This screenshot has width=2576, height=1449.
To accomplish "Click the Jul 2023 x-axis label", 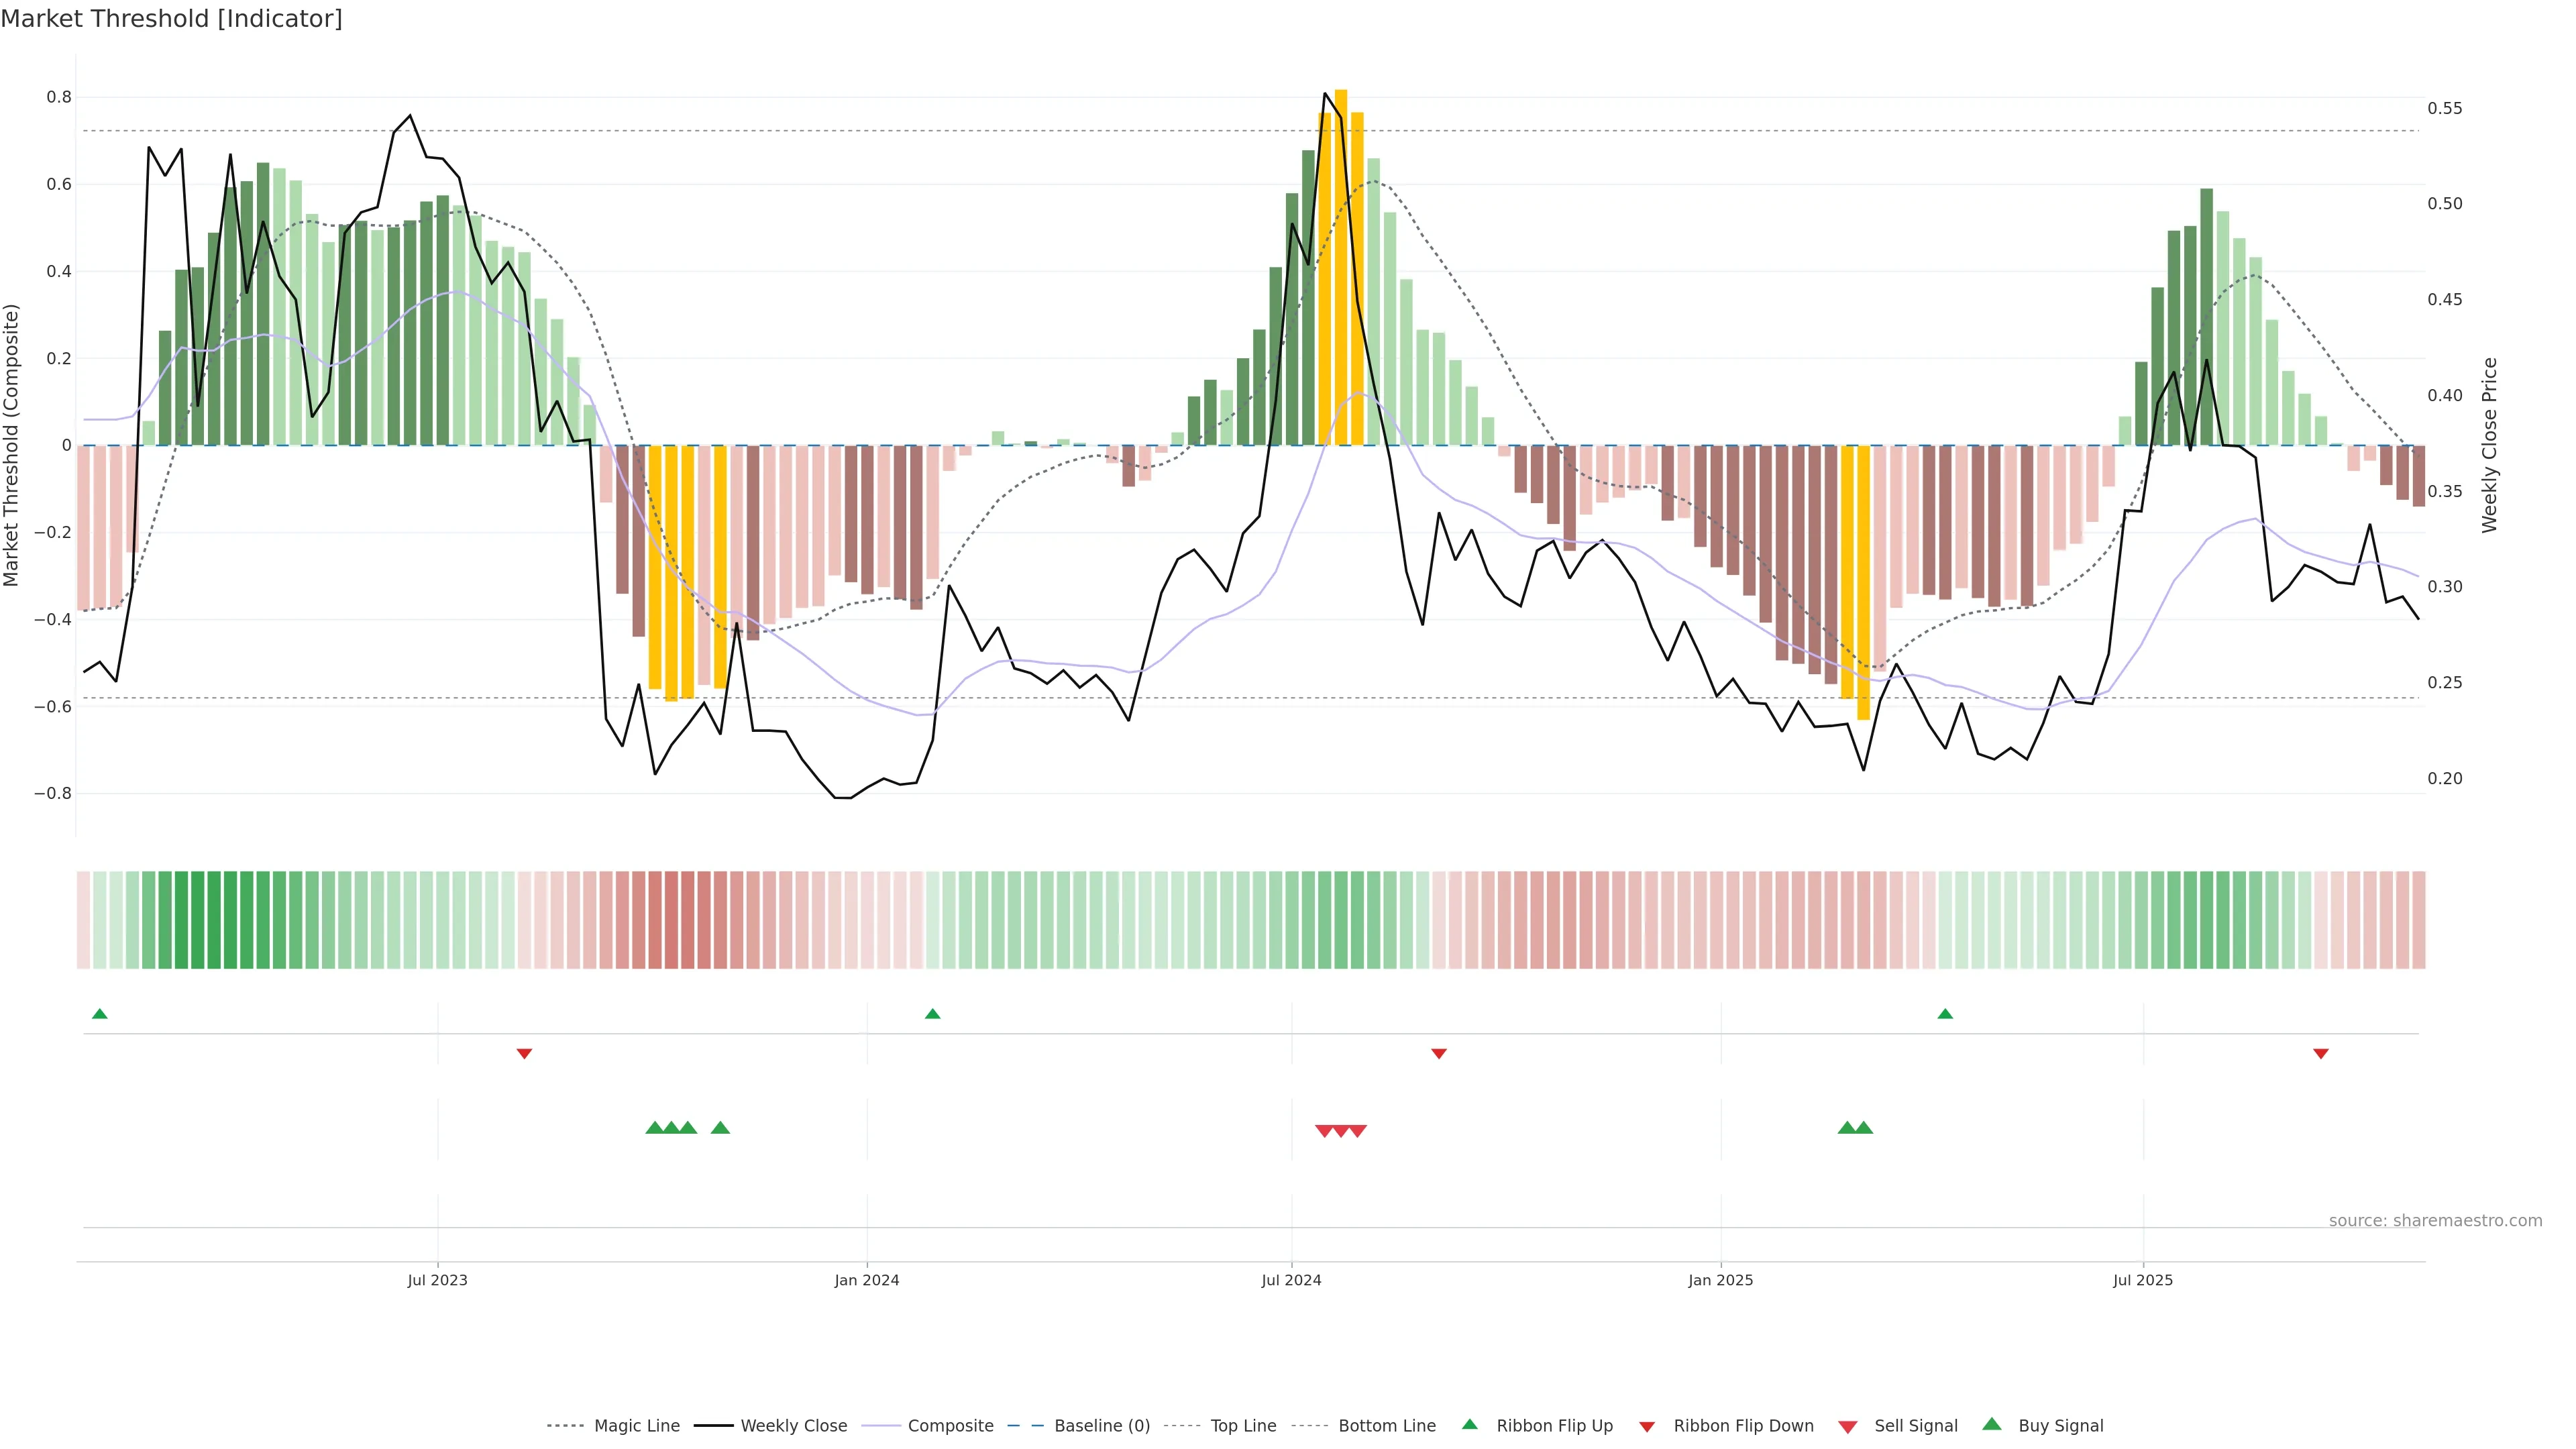I will pos(437,1280).
